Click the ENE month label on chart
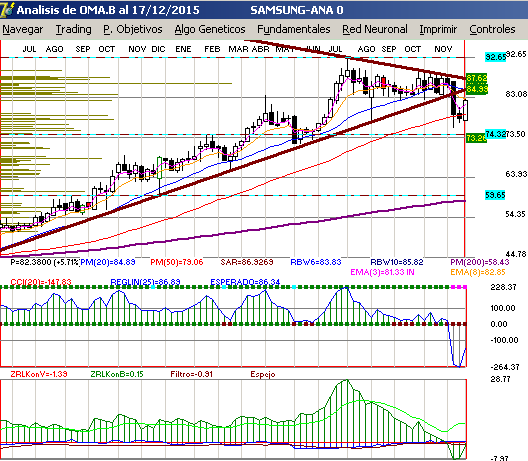528x461 pixels. click(x=183, y=49)
